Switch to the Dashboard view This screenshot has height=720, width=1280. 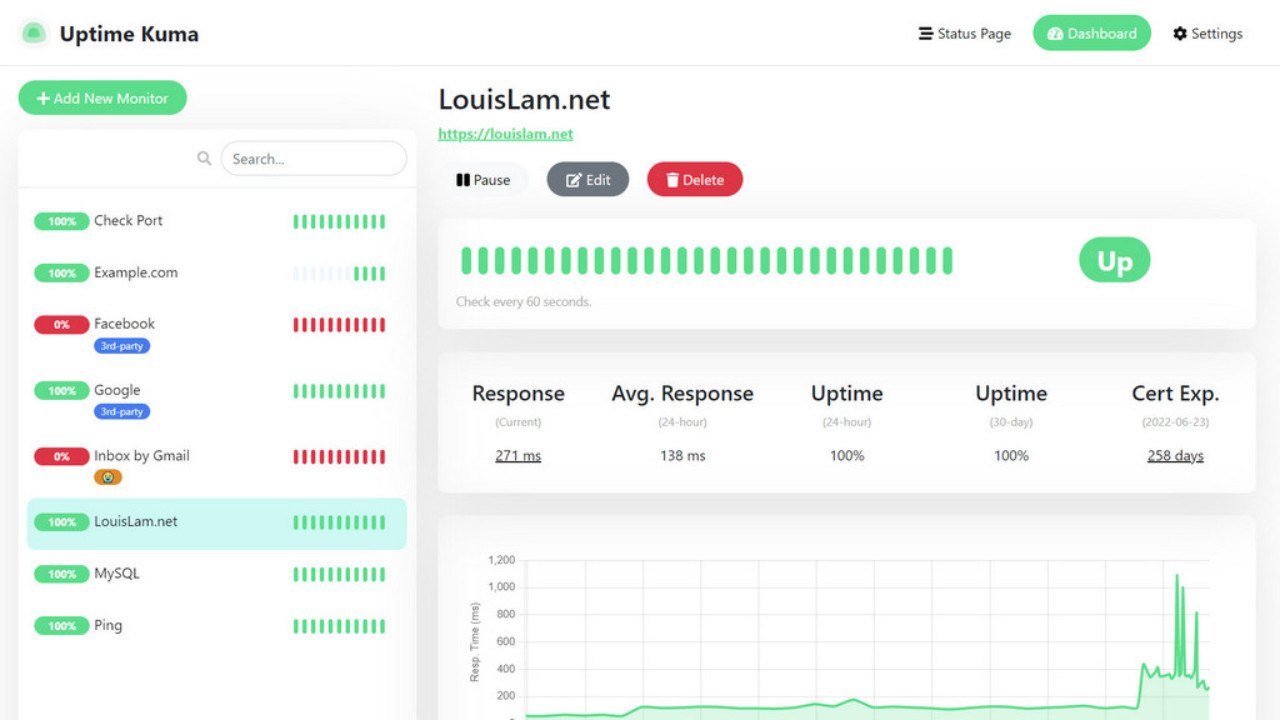point(1092,33)
